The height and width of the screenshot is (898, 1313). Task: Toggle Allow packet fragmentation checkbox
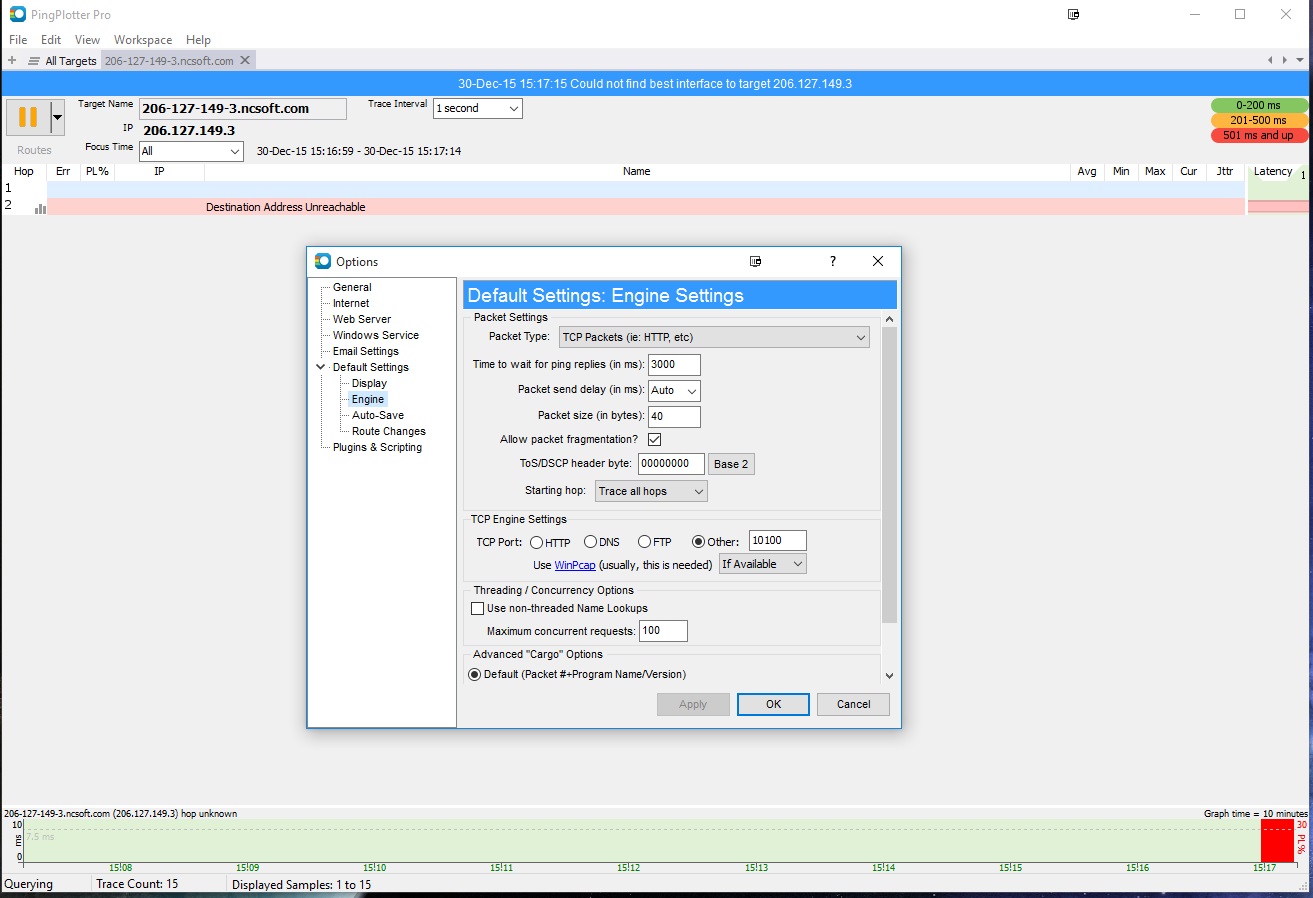tap(655, 439)
